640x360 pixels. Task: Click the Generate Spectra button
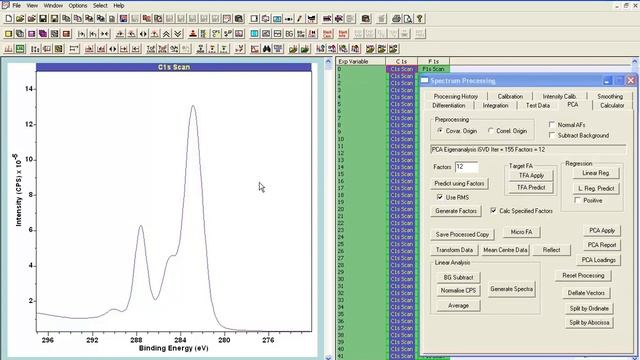[x=511, y=289]
